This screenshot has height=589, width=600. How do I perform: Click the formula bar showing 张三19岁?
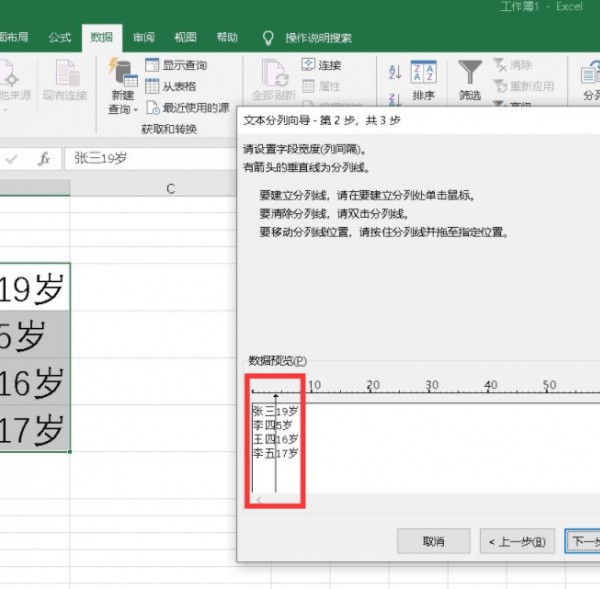coord(151,158)
